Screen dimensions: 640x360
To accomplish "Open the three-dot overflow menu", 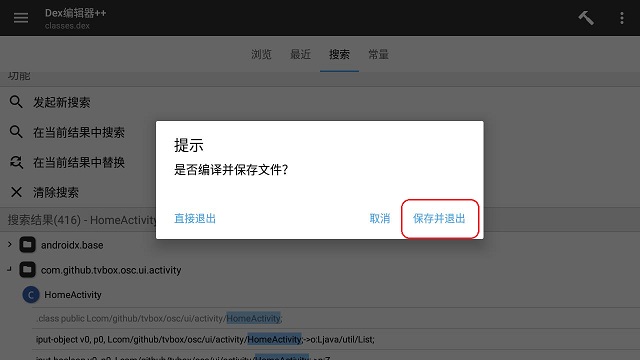I will pyautogui.click(x=622, y=18).
